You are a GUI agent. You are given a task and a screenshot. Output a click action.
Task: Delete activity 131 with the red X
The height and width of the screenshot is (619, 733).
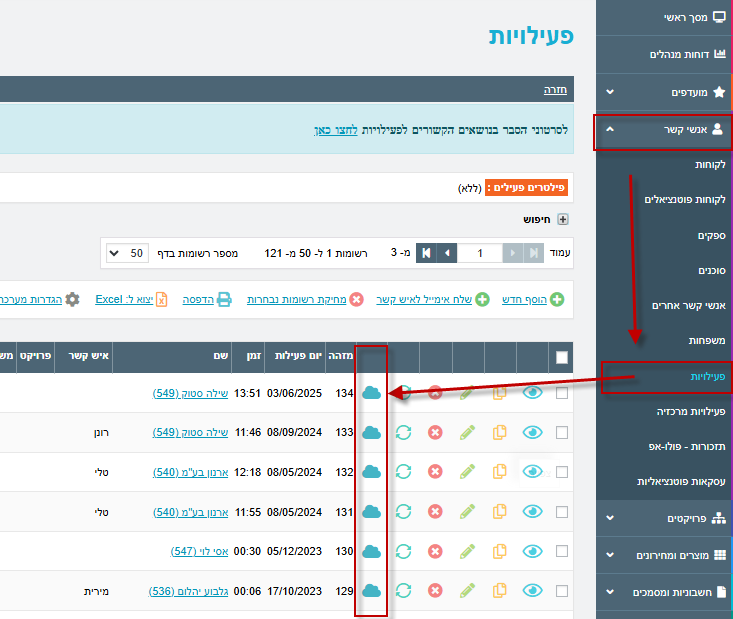tap(435, 512)
